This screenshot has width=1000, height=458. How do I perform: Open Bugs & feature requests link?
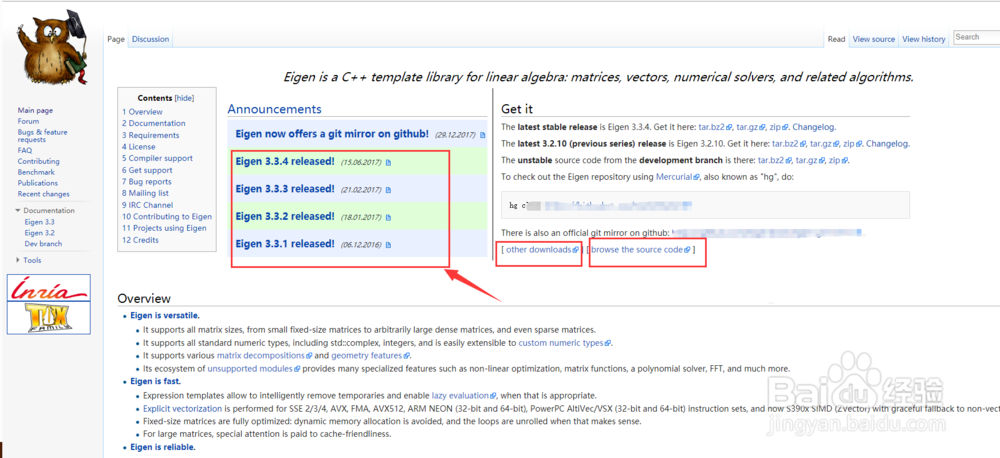(42, 135)
